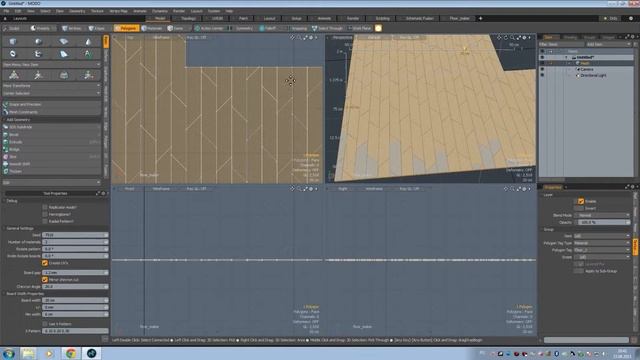
Task: Switch to the Paint layout tab
Action: pos(243,18)
